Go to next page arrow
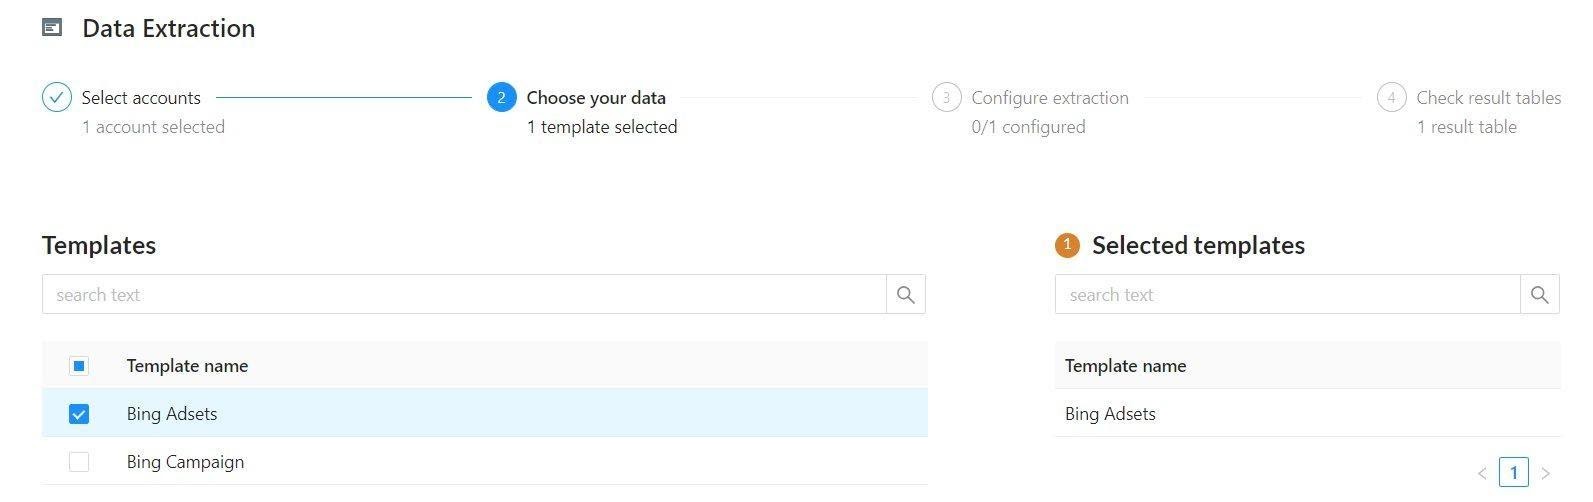Viewport: 1593px width, 502px height. (1546, 473)
